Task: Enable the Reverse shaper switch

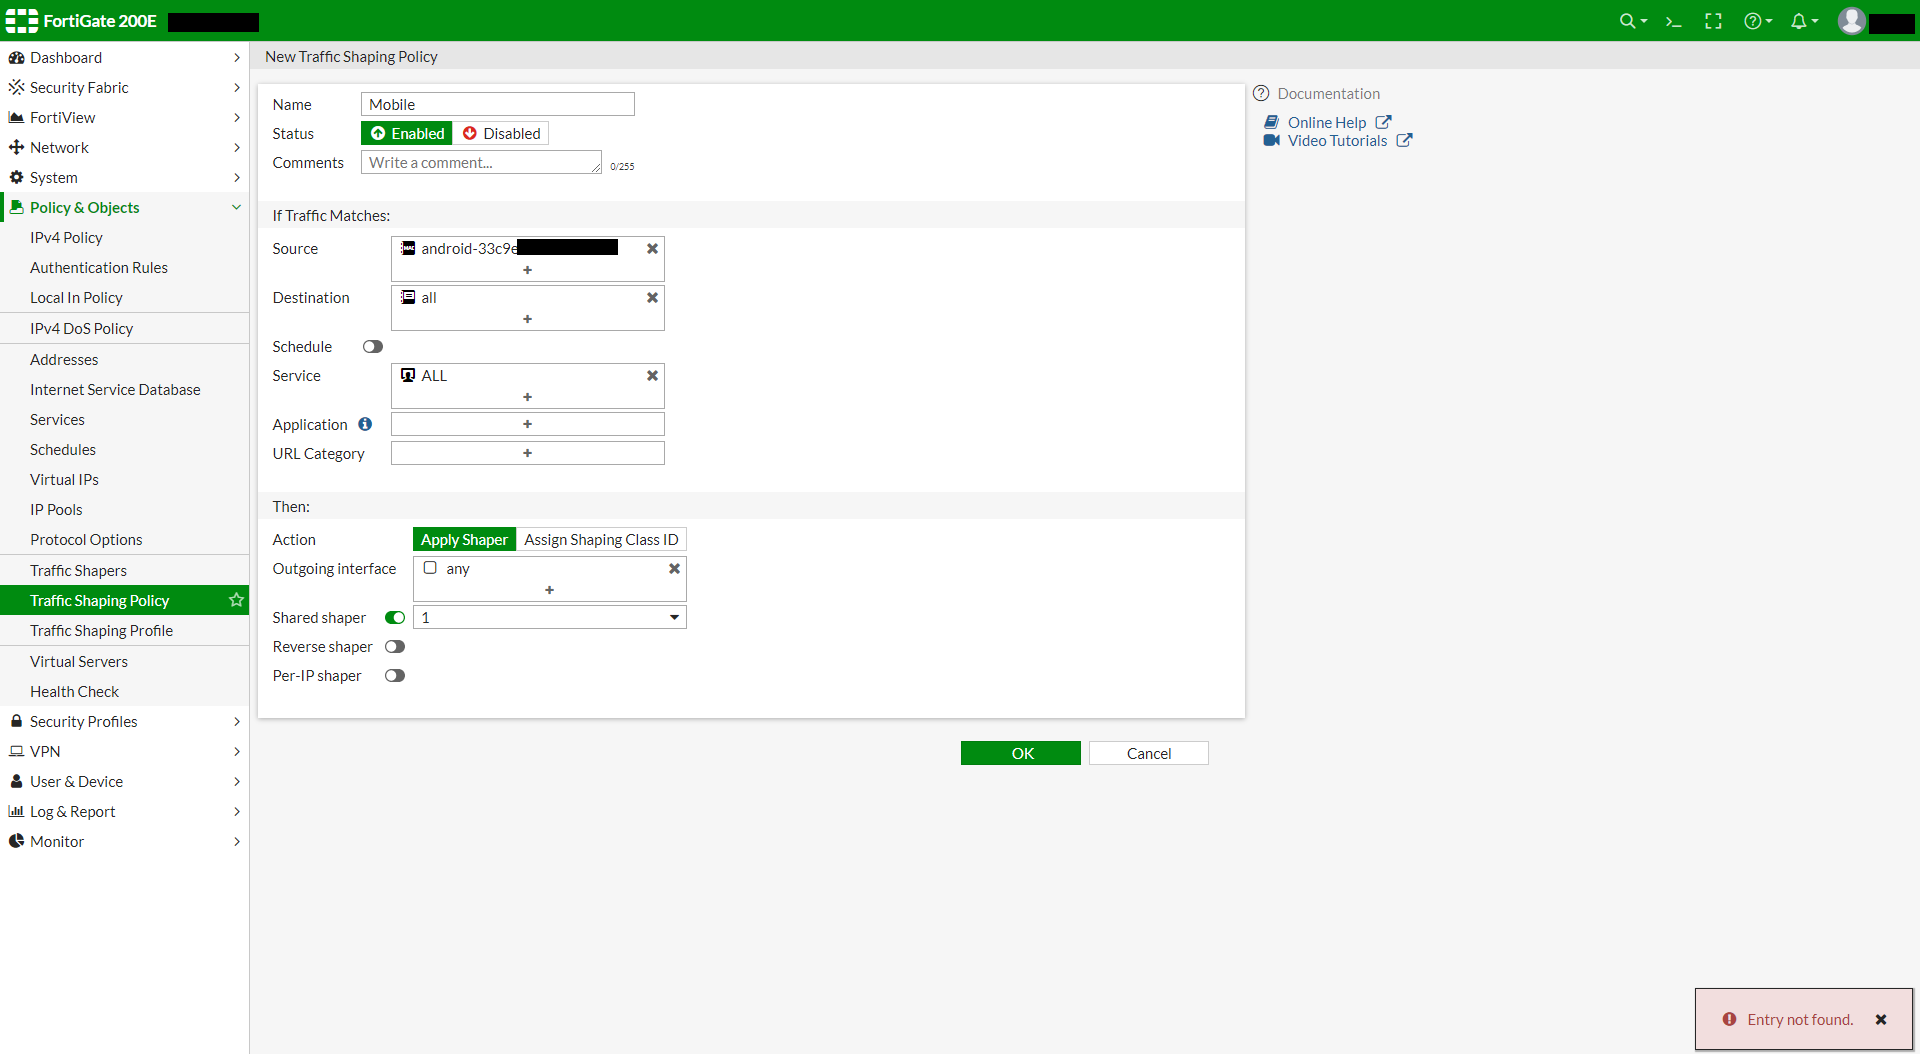Action: (x=395, y=646)
